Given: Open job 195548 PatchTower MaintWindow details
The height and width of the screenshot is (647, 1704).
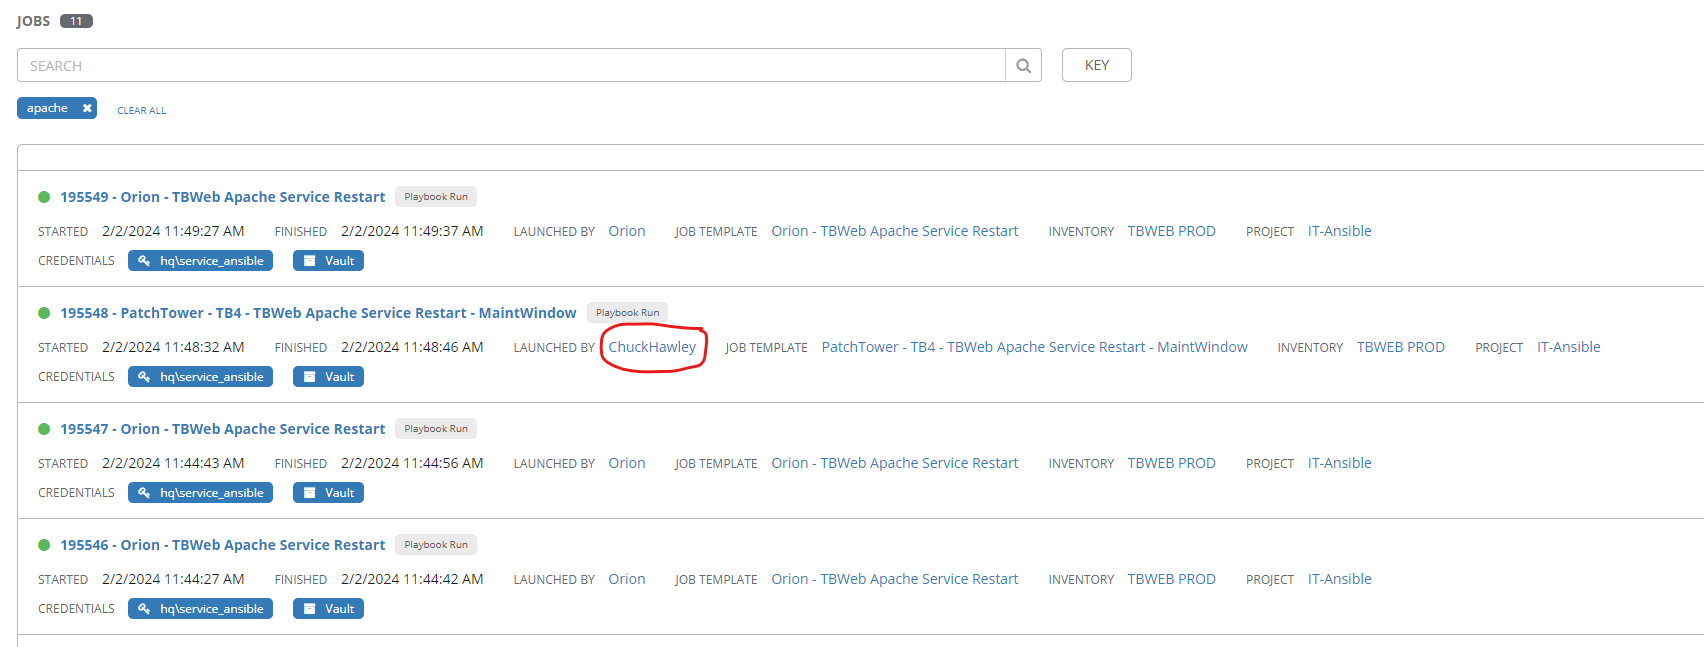Looking at the screenshot, I should tap(318, 313).
